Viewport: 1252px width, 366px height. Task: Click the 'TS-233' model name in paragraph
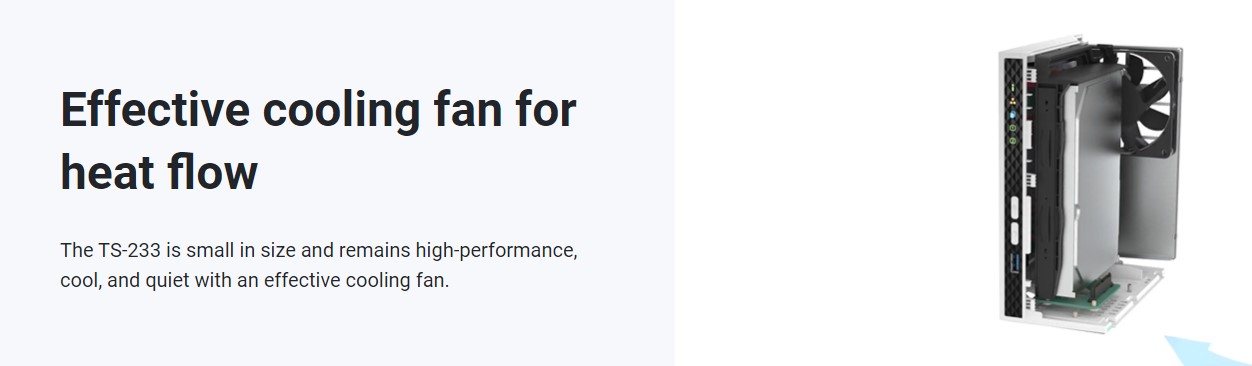[123, 250]
